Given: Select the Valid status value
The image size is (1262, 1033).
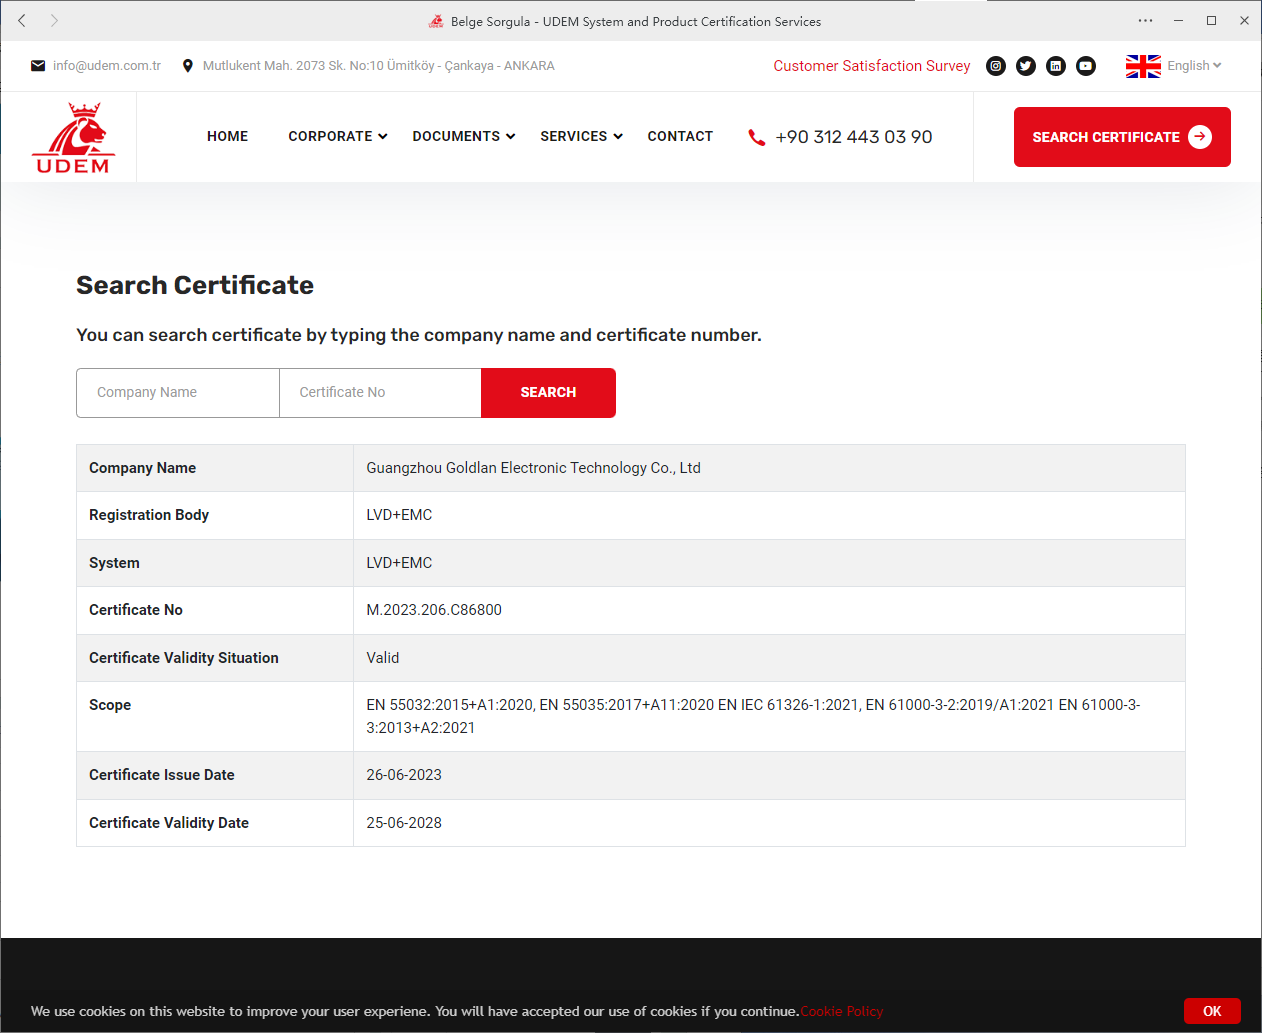Looking at the screenshot, I should (383, 658).
